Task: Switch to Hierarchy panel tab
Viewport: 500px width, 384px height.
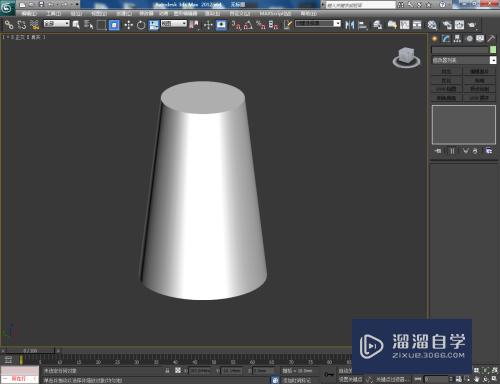Action: click(x=457, y=39)
